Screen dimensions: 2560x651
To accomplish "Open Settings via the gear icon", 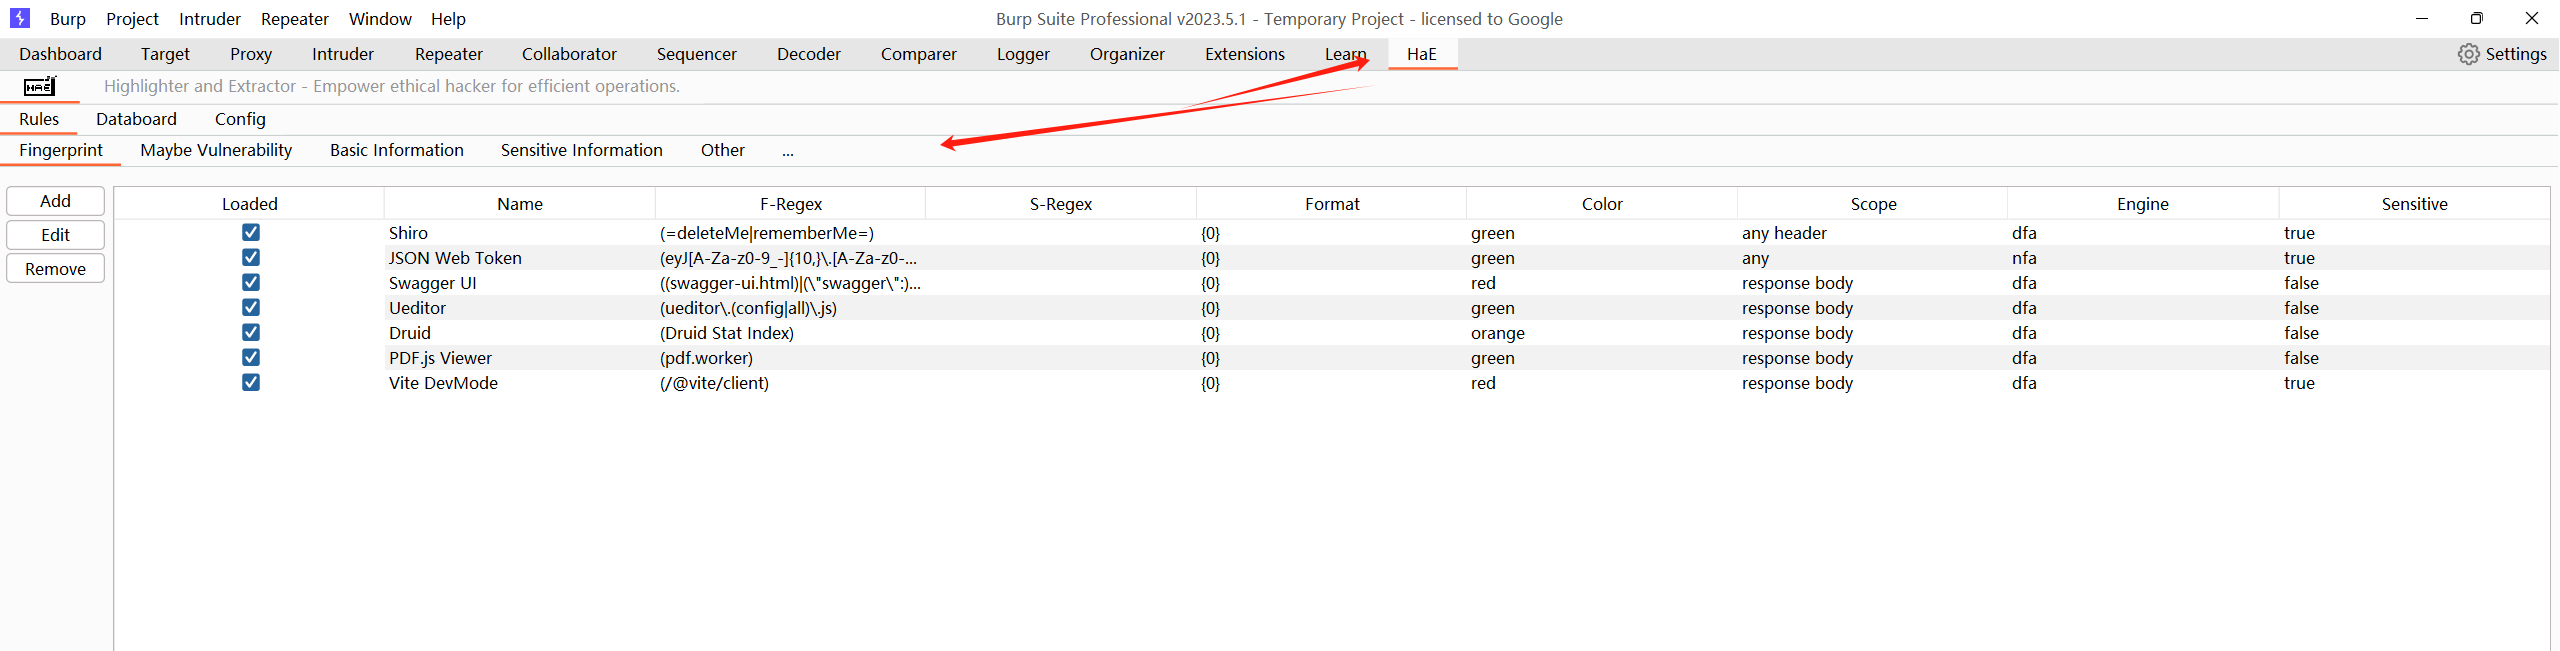I will coord(2468,54).
